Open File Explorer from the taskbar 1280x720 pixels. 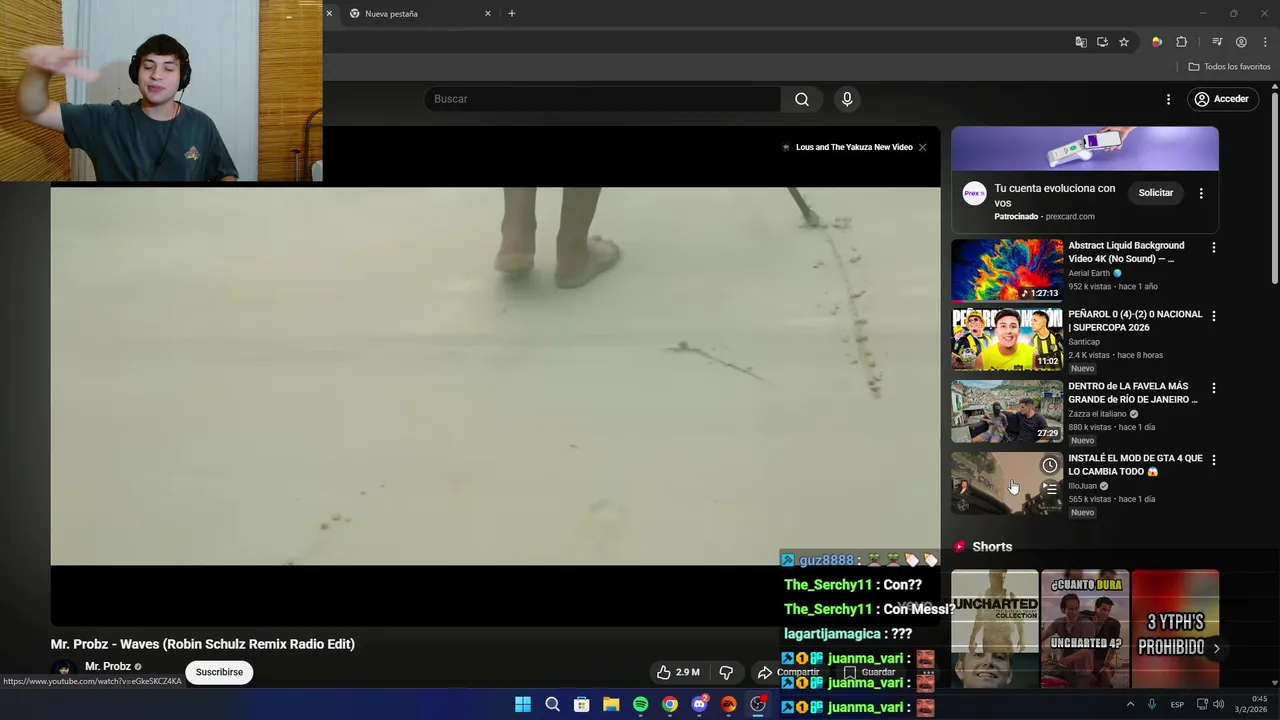coord(611,705)
